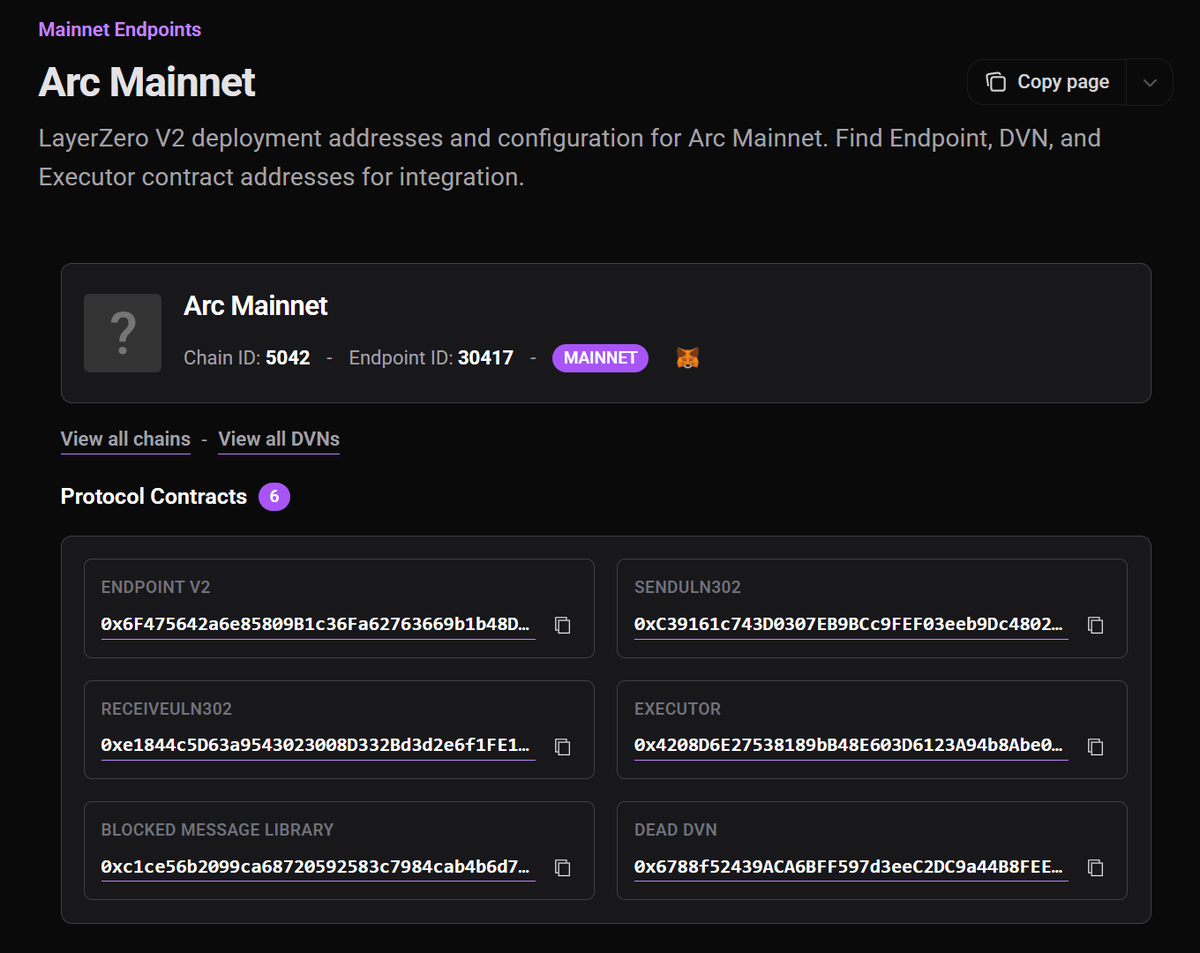Screen dimensions: 1200x953
Task: Open the SendUln302 address link
Action: tap(851, 625)
